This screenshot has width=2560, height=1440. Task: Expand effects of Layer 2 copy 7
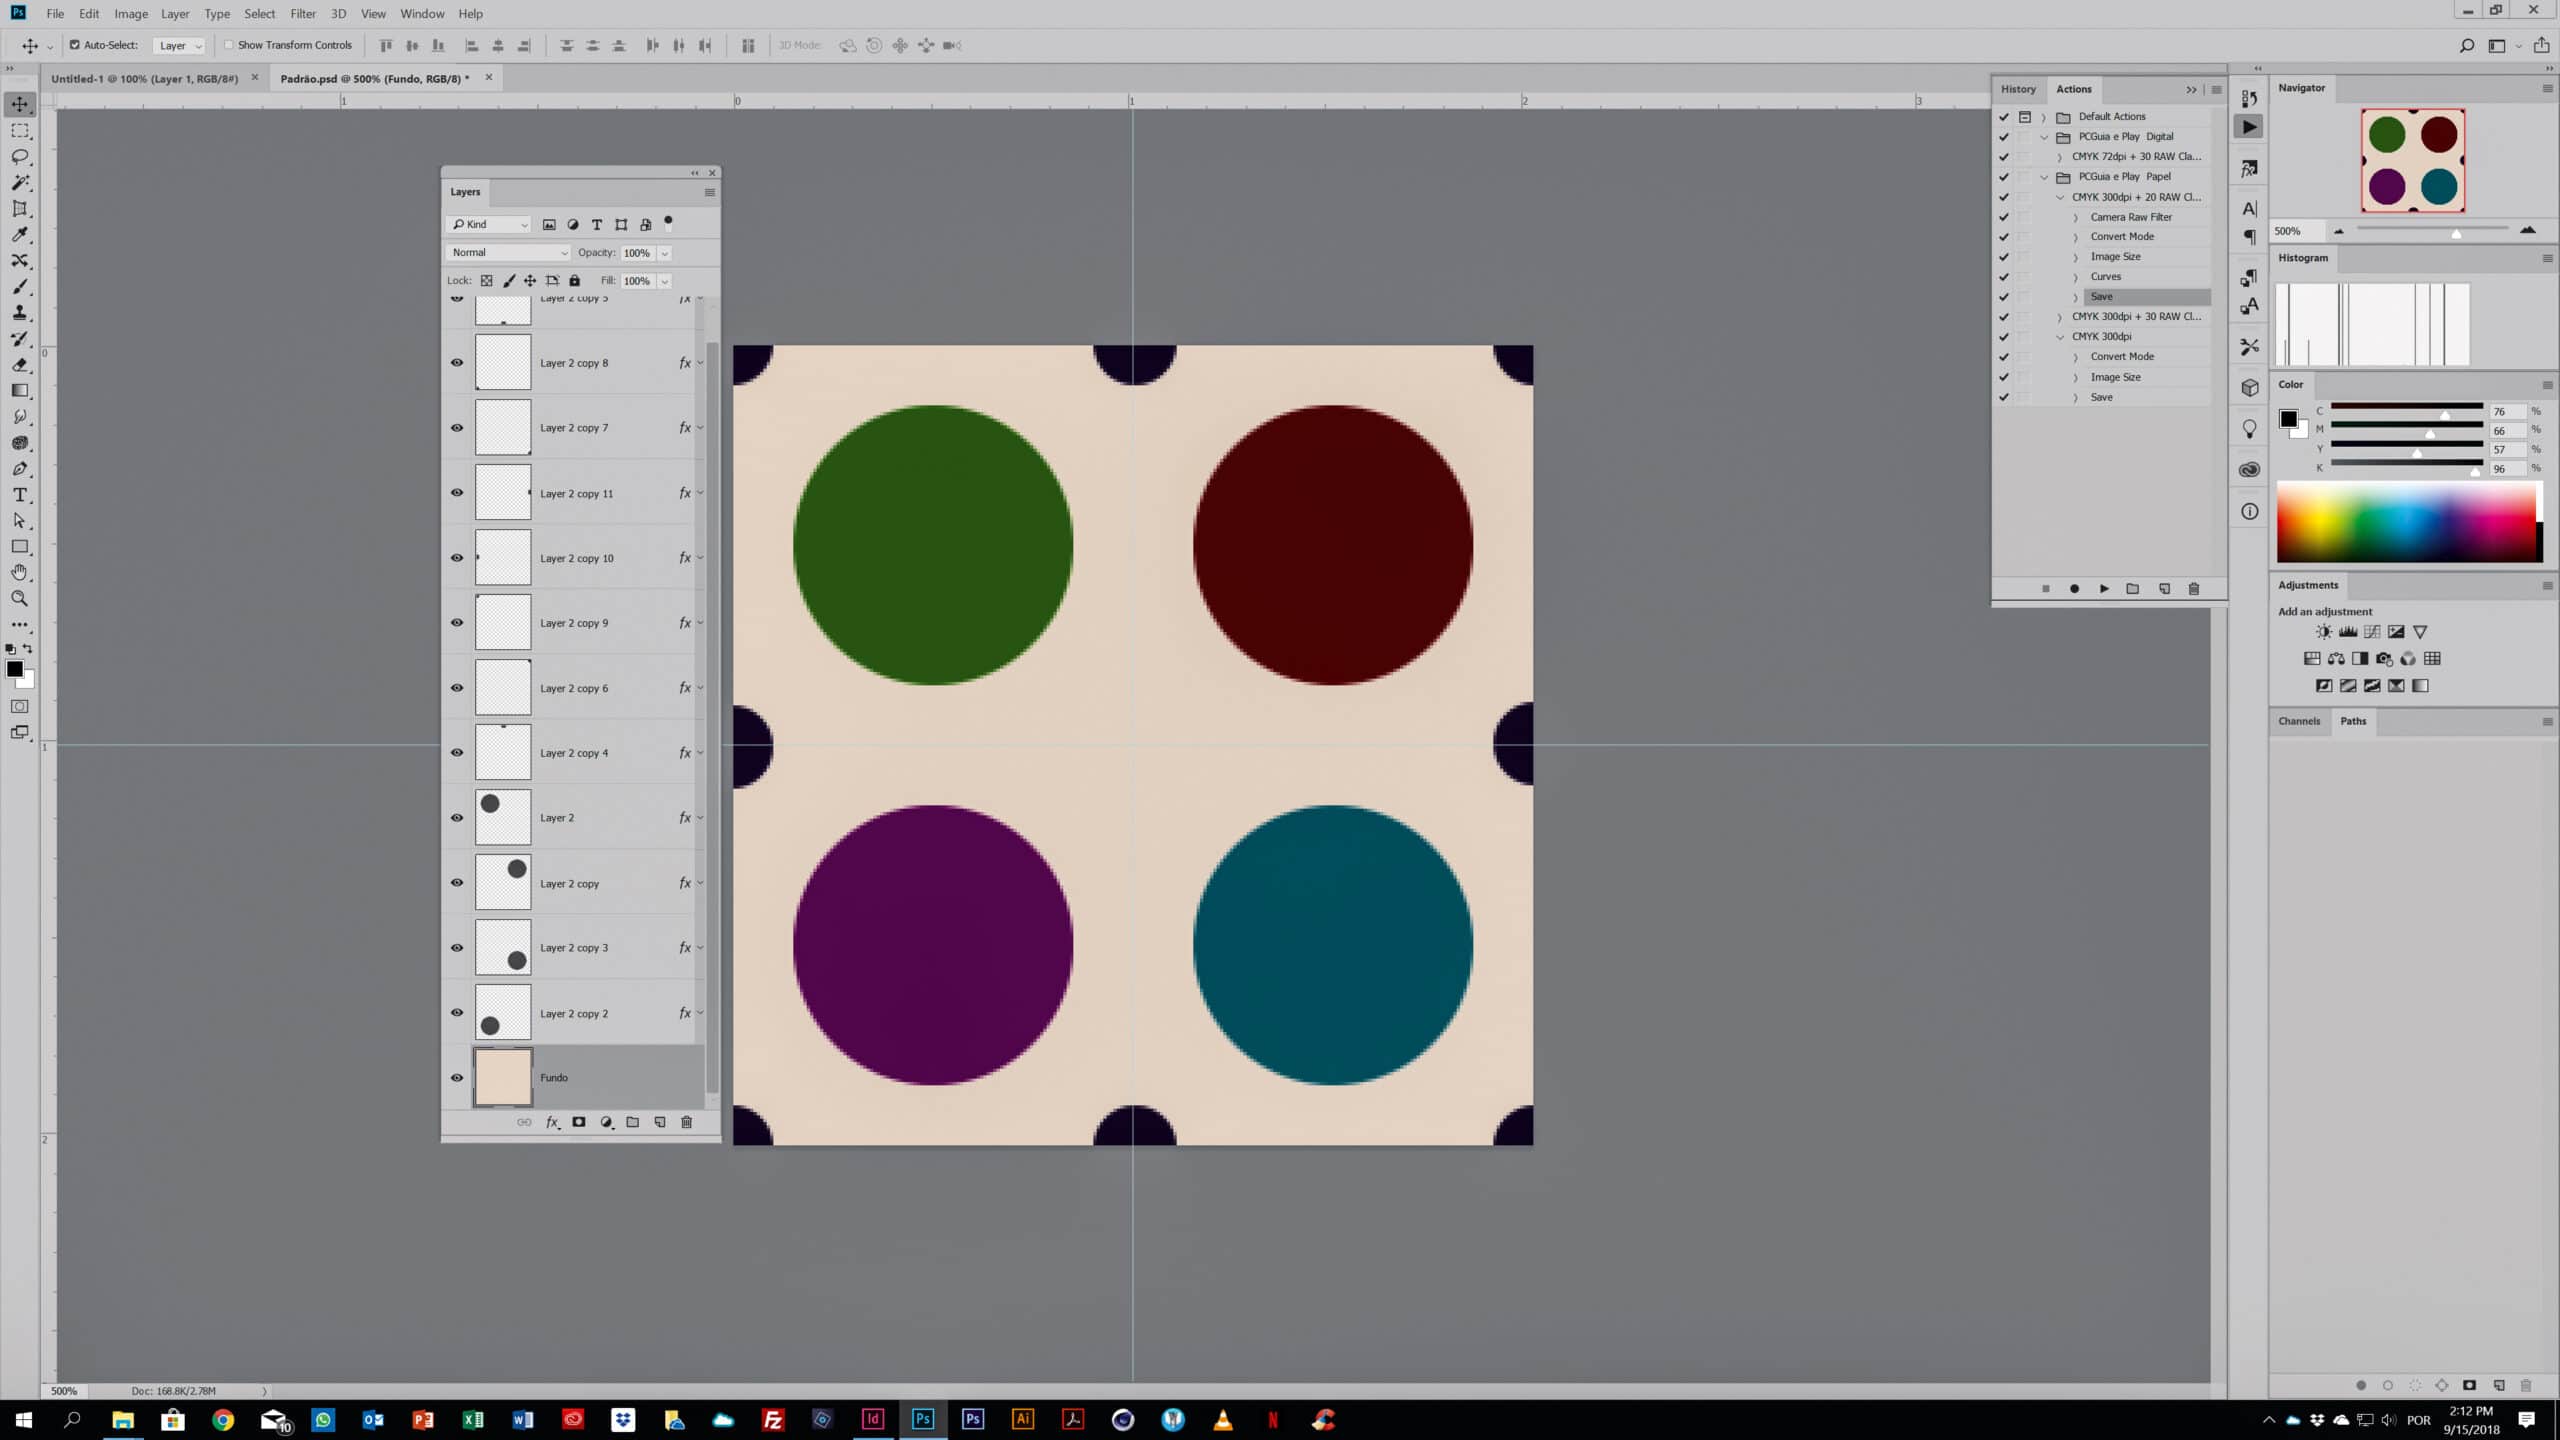point(700,428)
